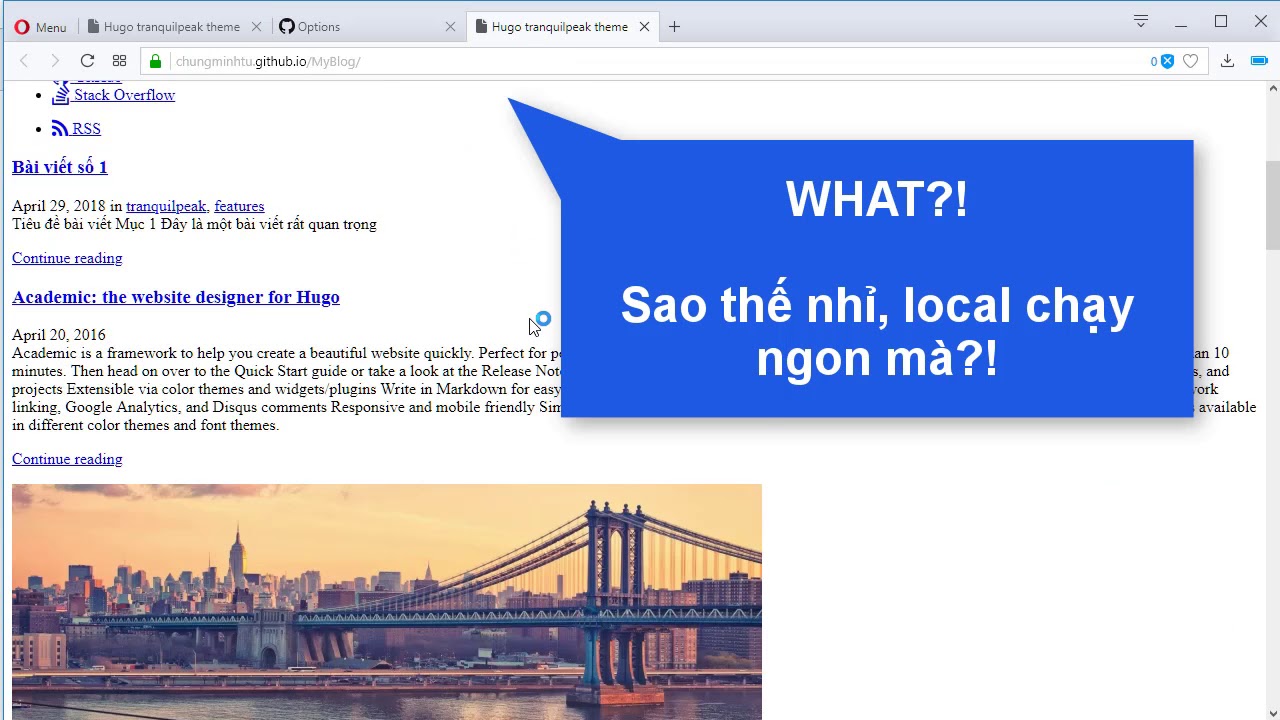Open the RSS feed link

(86, 129)
